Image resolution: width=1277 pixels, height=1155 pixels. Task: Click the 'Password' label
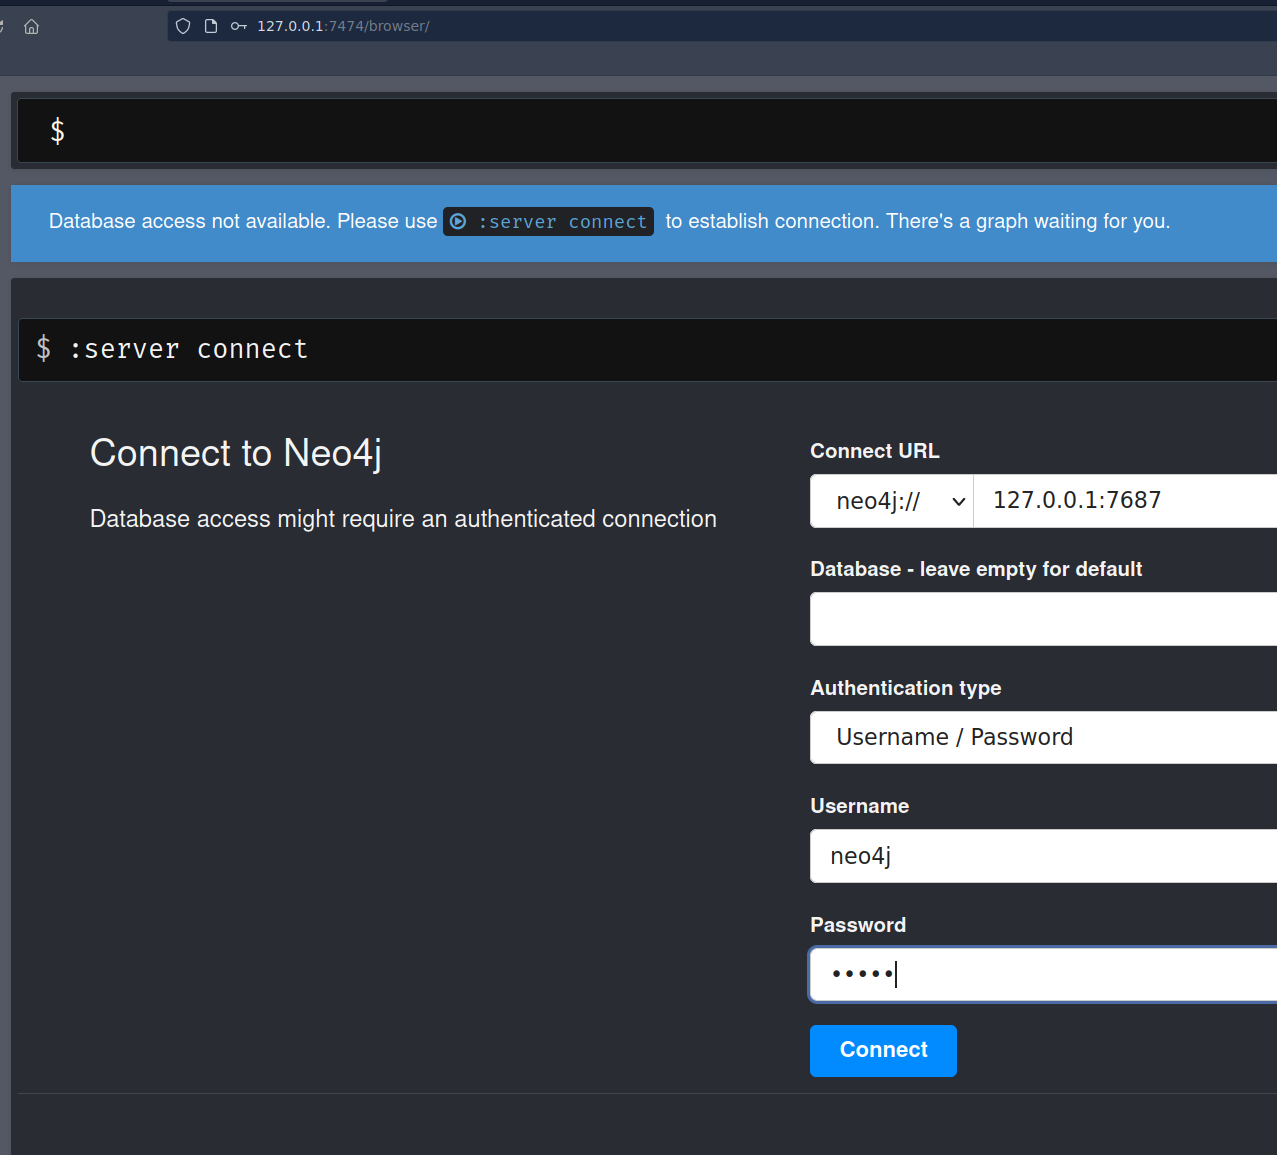858,925
